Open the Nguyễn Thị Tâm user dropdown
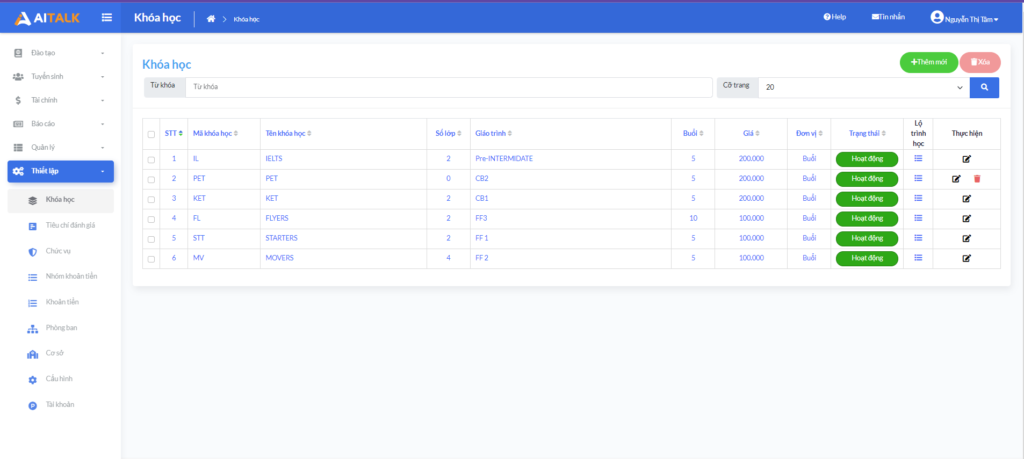The image size is (1024, 459). pyautogui.click(x=964, y=18)
